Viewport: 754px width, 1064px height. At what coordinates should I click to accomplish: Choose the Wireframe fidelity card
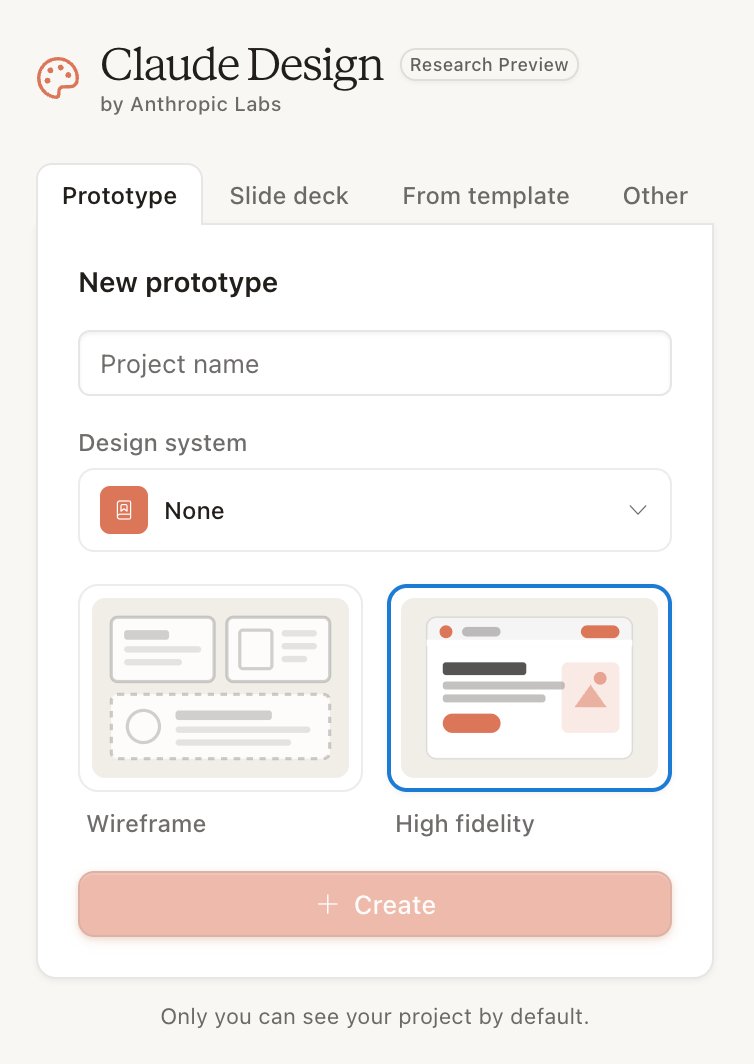221,687
